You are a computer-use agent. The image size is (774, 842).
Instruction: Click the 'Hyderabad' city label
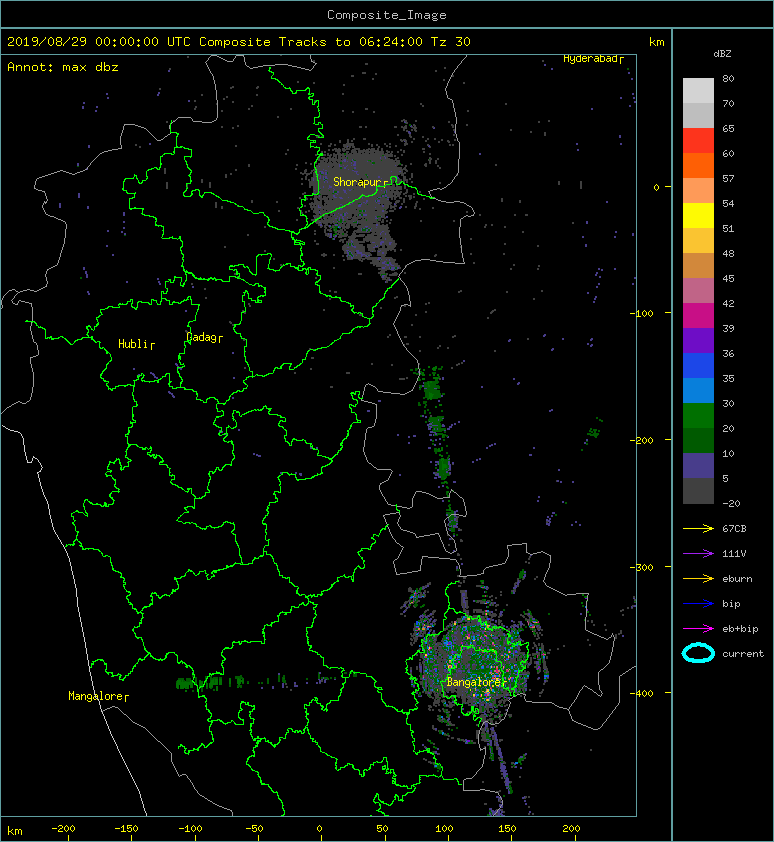pos(590,59)
